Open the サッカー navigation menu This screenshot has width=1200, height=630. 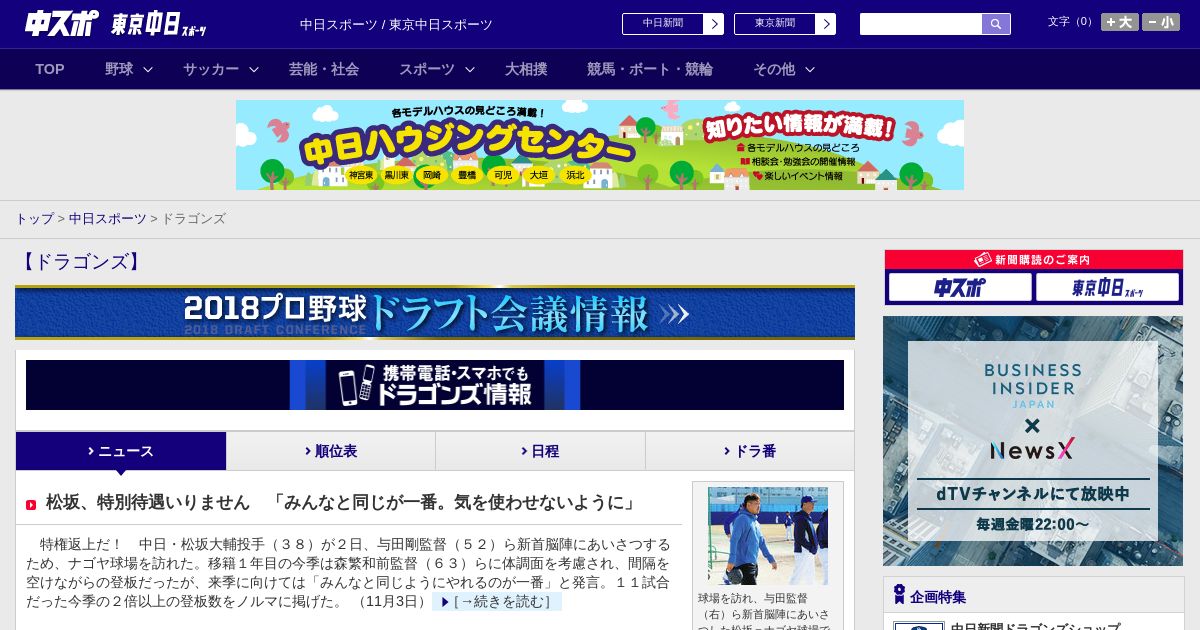click(211, 69)
